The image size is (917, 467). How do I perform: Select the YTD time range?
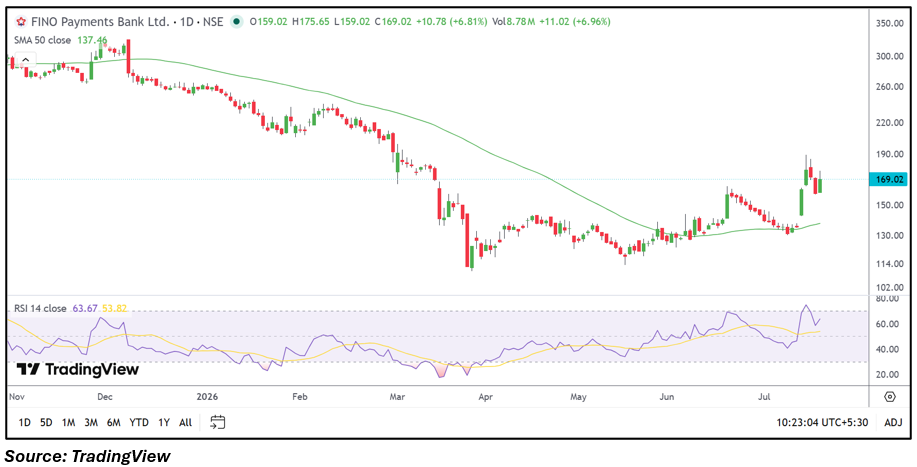click(139, 422)
